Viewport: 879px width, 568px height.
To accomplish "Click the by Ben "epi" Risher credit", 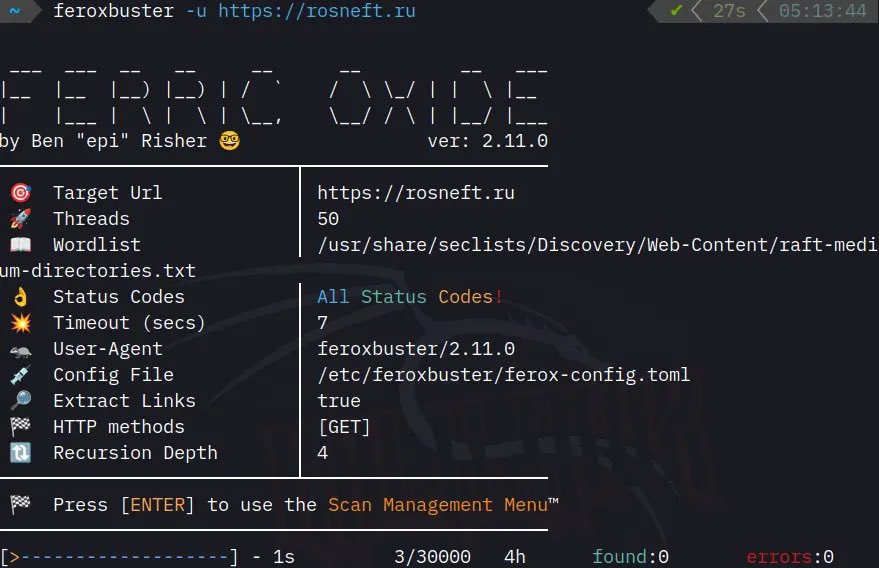I will [103, 141].
